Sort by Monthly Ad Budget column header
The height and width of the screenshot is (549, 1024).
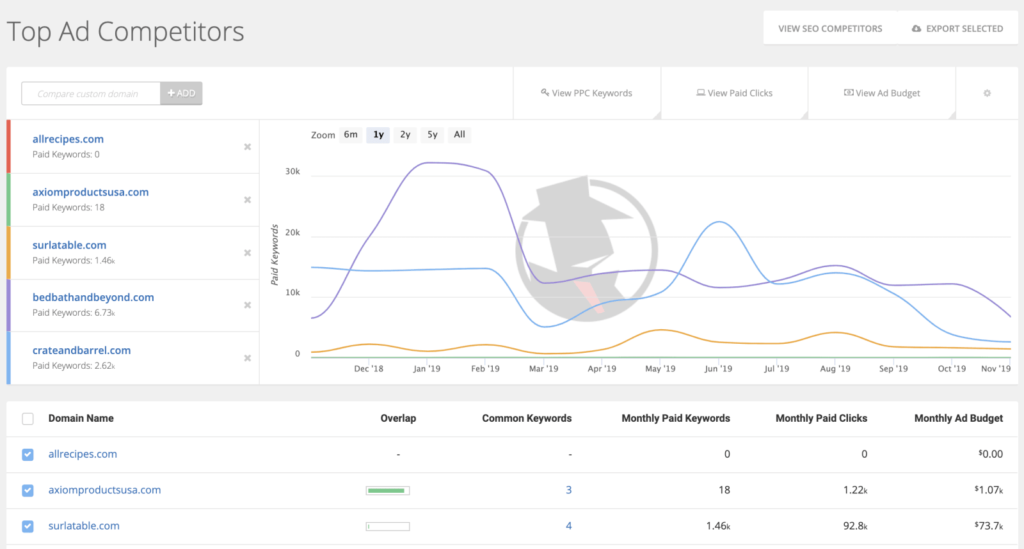tap(959, 418)
